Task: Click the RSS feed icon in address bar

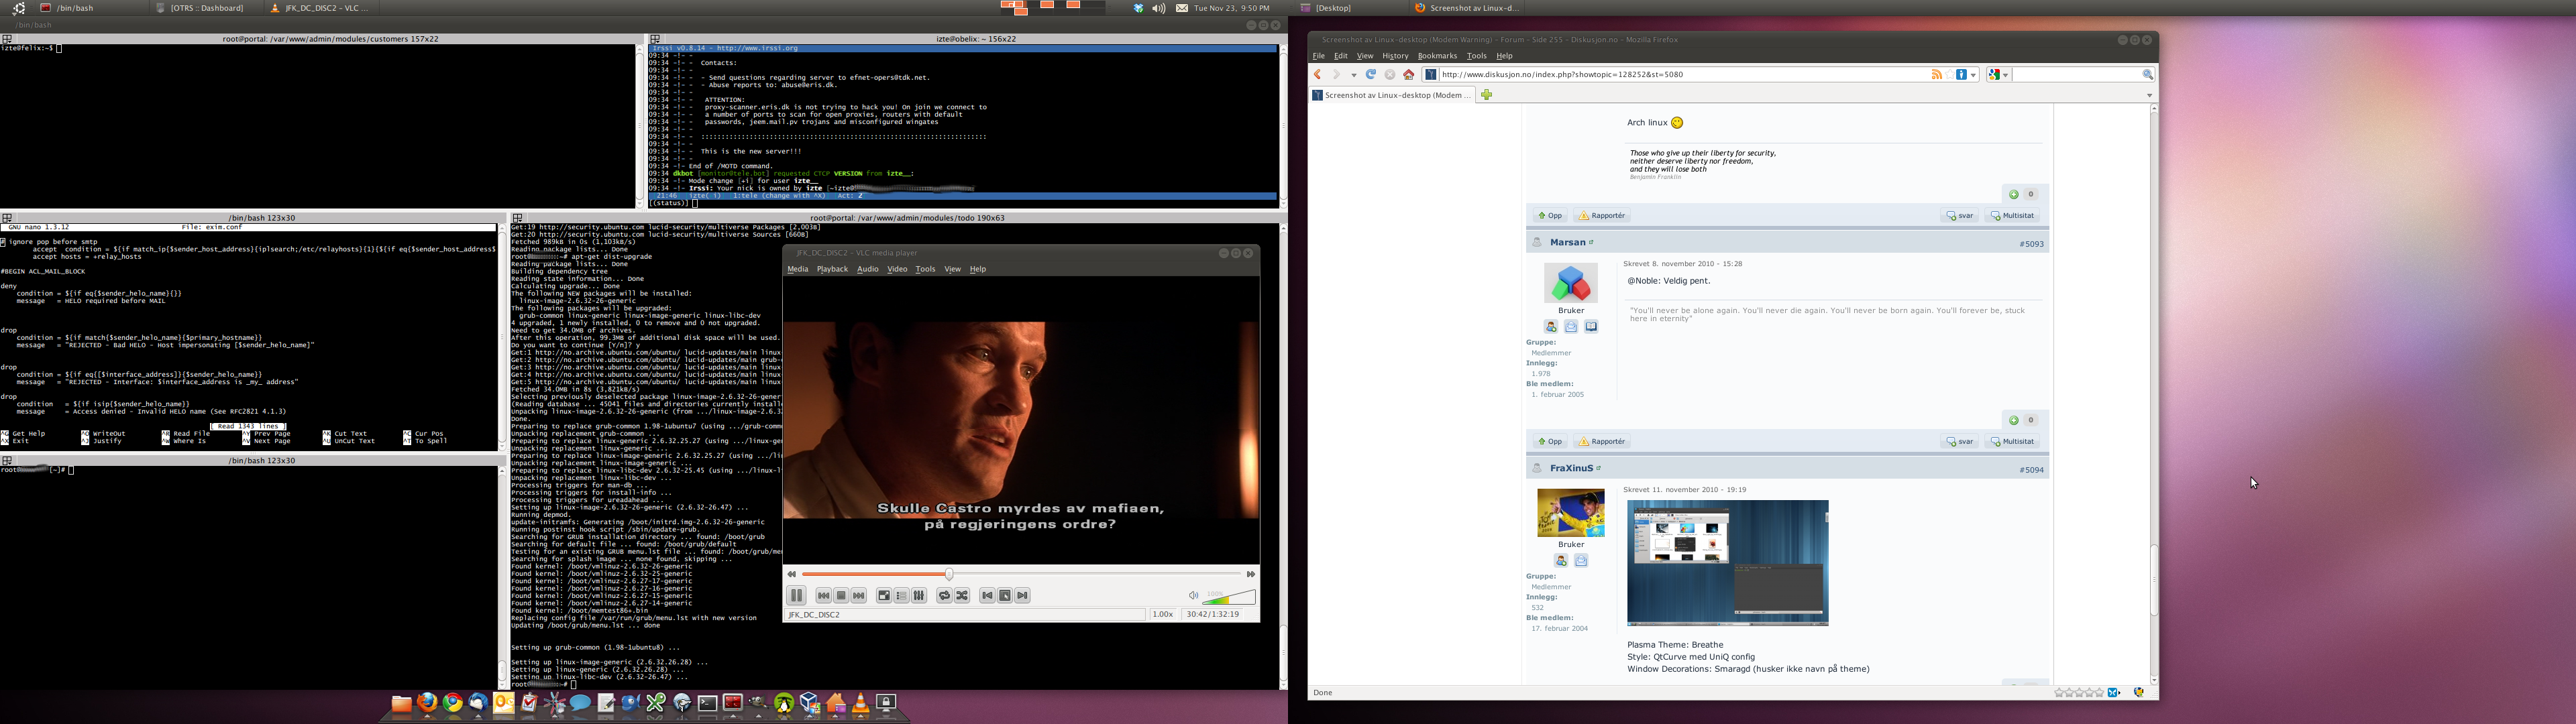Action: [1936, 75]
